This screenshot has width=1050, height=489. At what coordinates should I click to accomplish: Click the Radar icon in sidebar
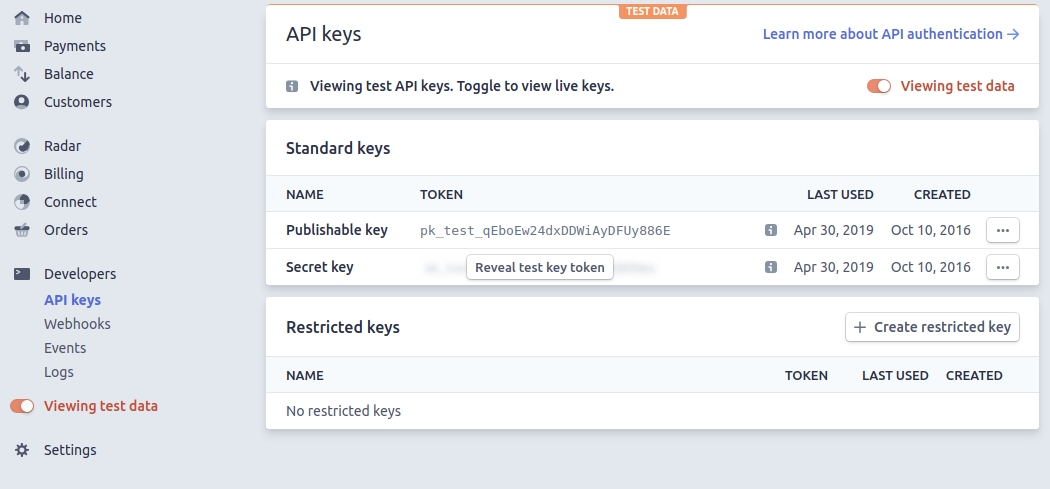coord(22,146)
